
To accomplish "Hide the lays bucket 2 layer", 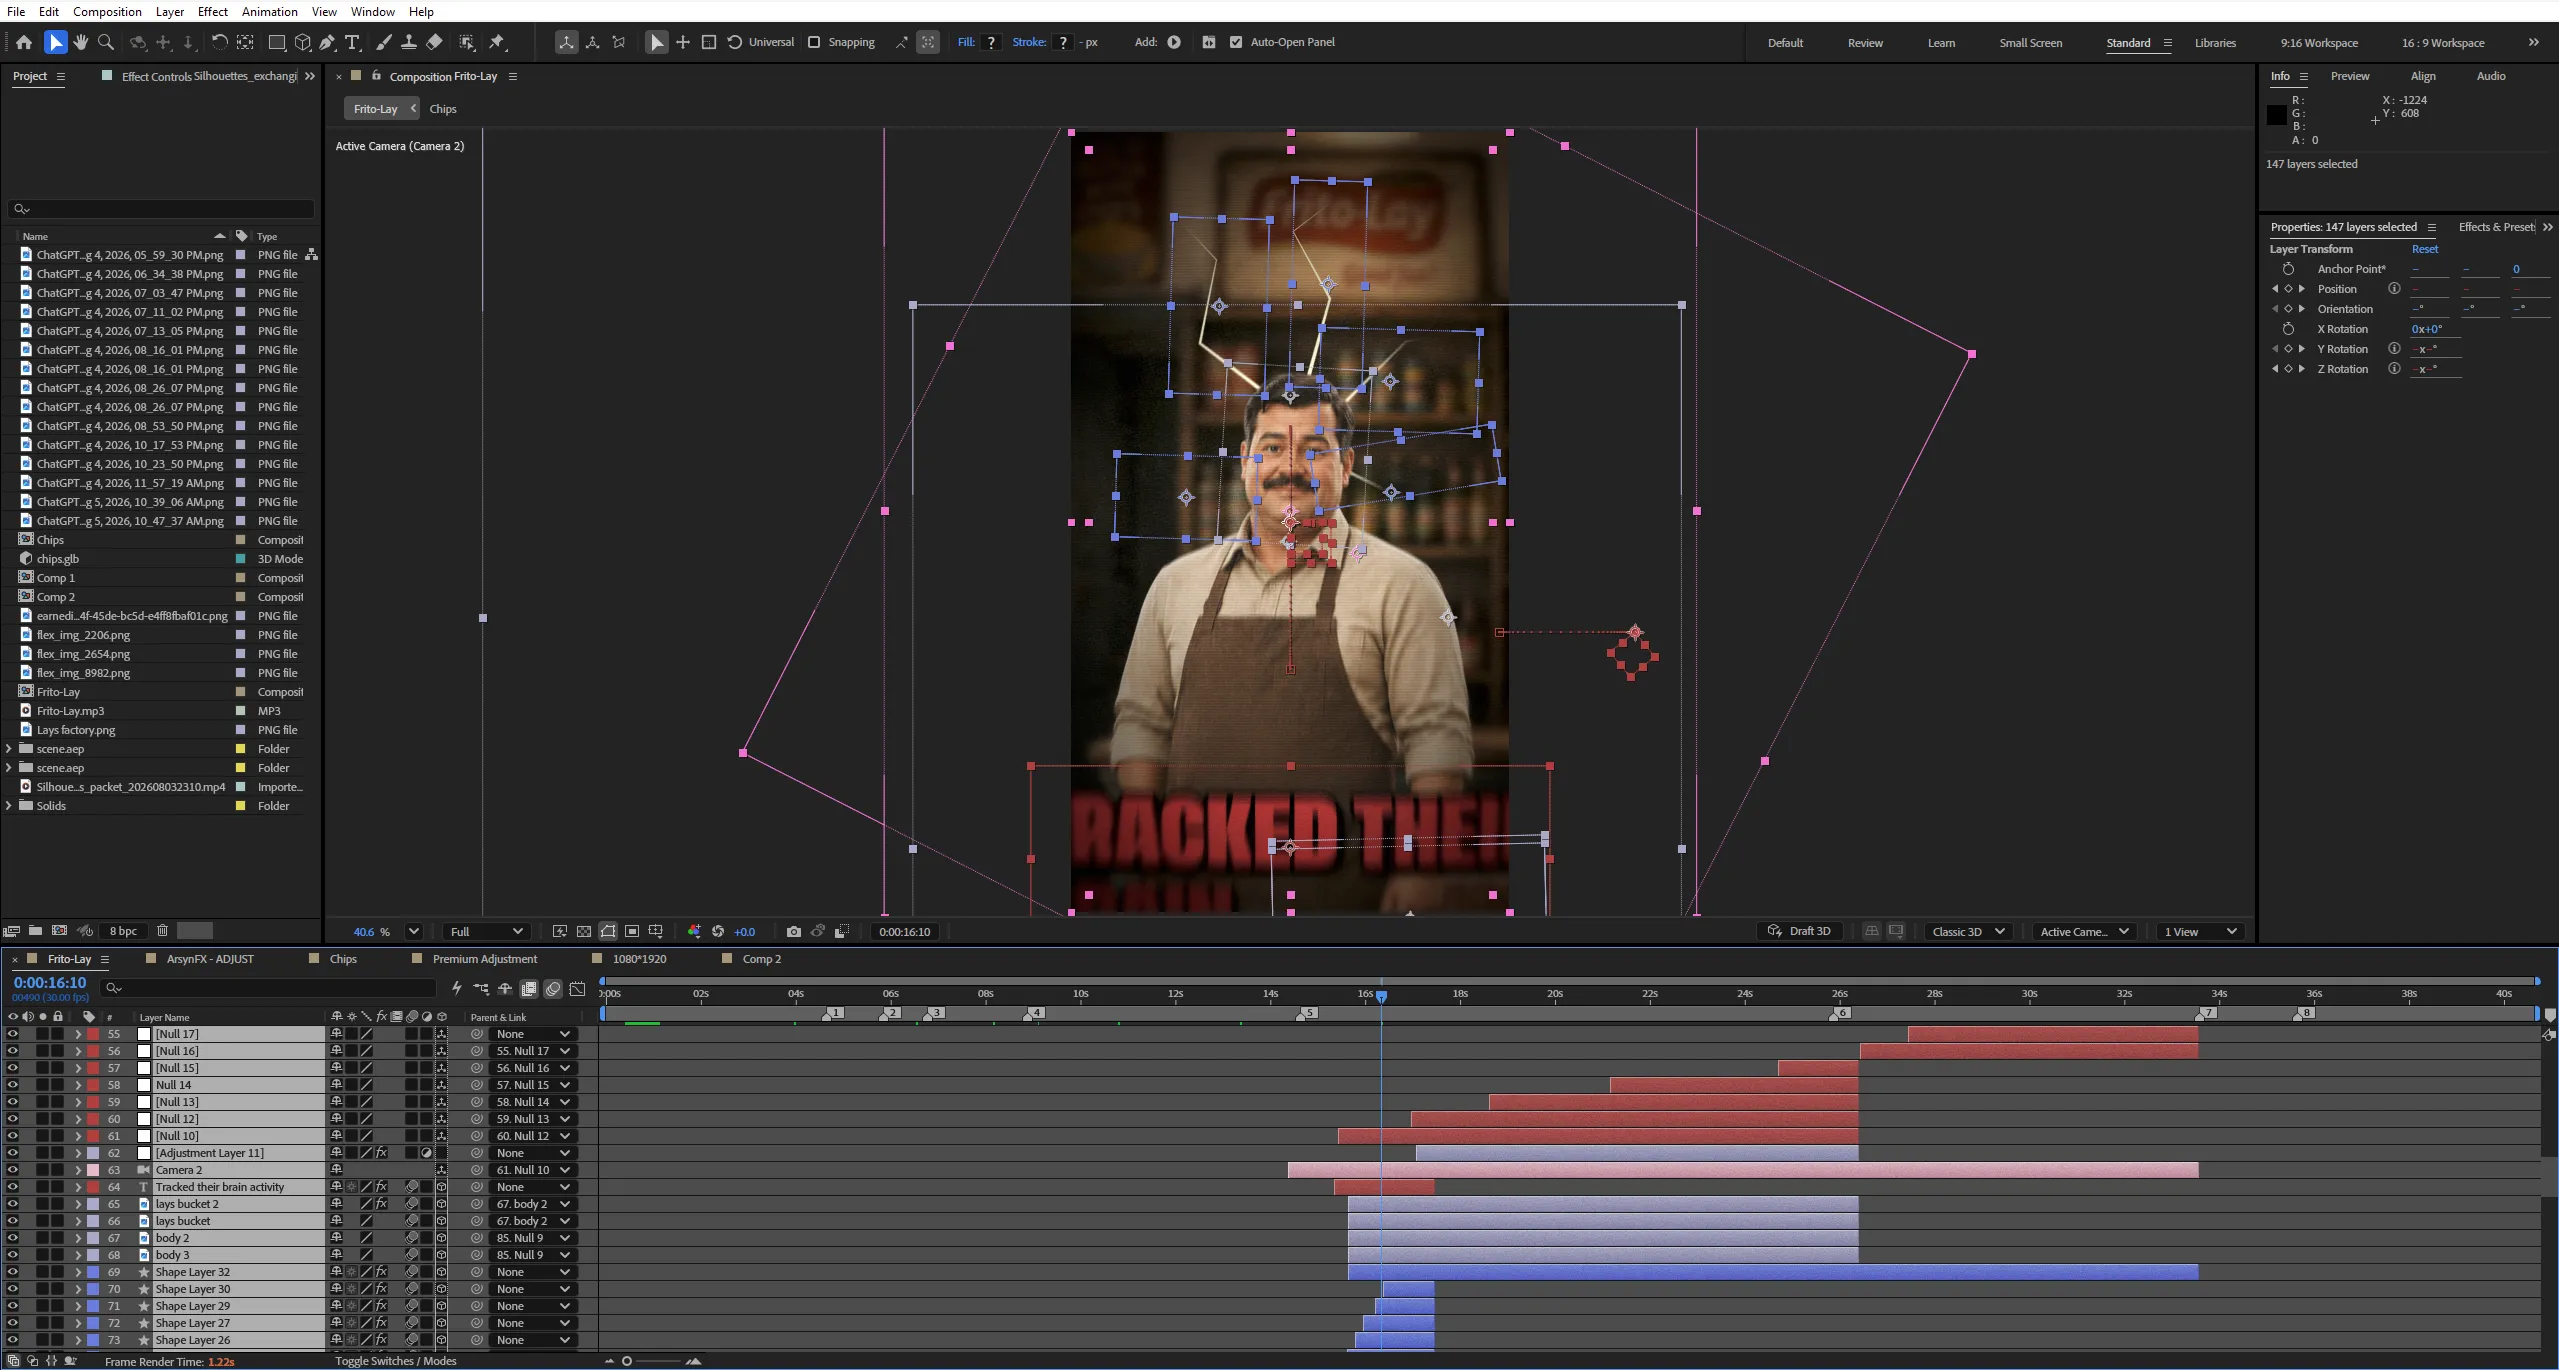I will pyautogui.click(x=12, y=1204).
